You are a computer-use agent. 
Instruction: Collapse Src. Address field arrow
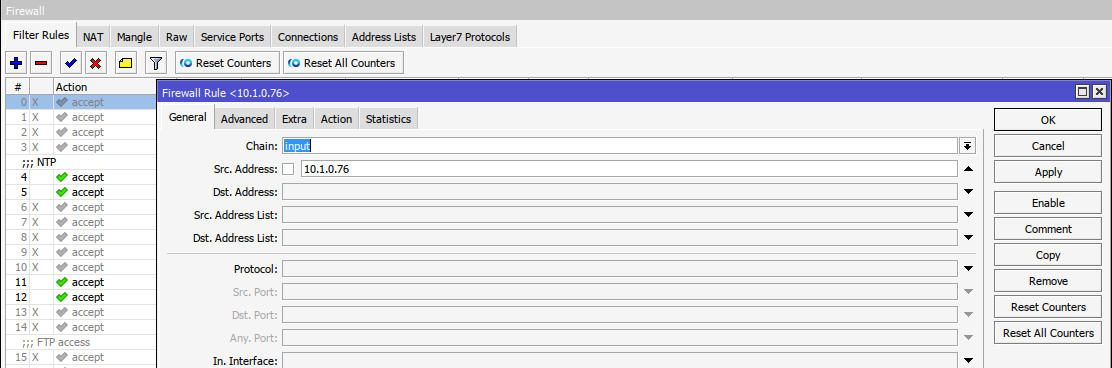pos(969,169)
